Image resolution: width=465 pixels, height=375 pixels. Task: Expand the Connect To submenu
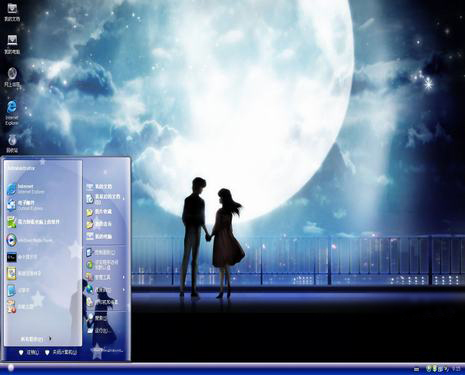(105, 290)
